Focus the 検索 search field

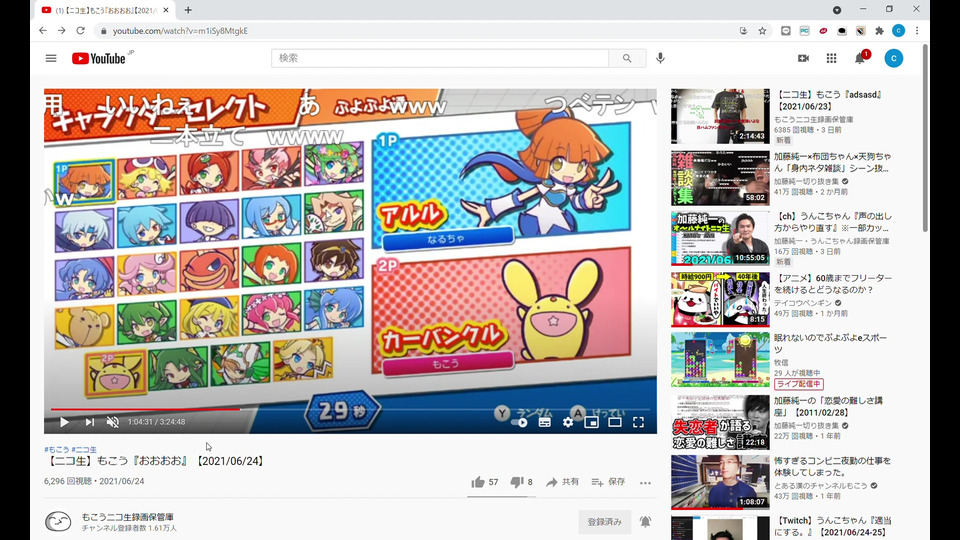click(440, 58)
